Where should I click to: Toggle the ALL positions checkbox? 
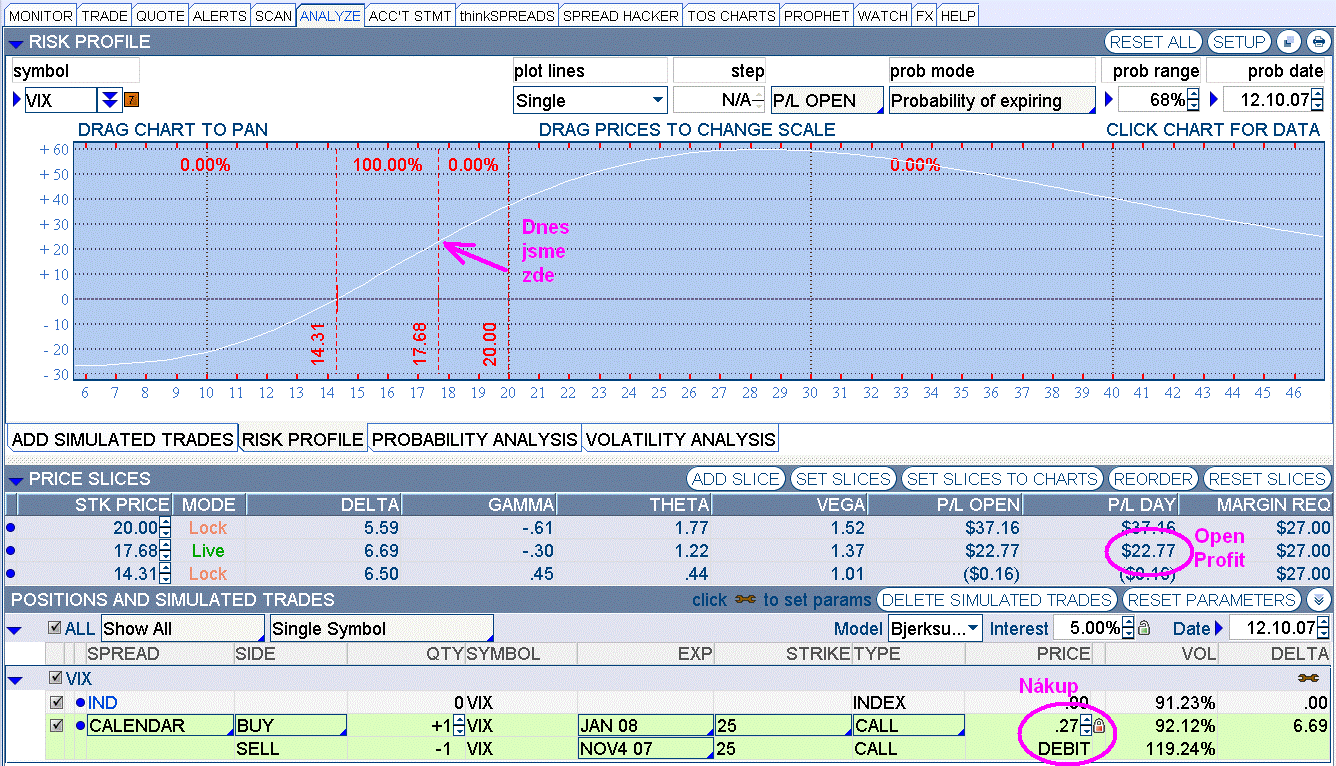(55, 628)
